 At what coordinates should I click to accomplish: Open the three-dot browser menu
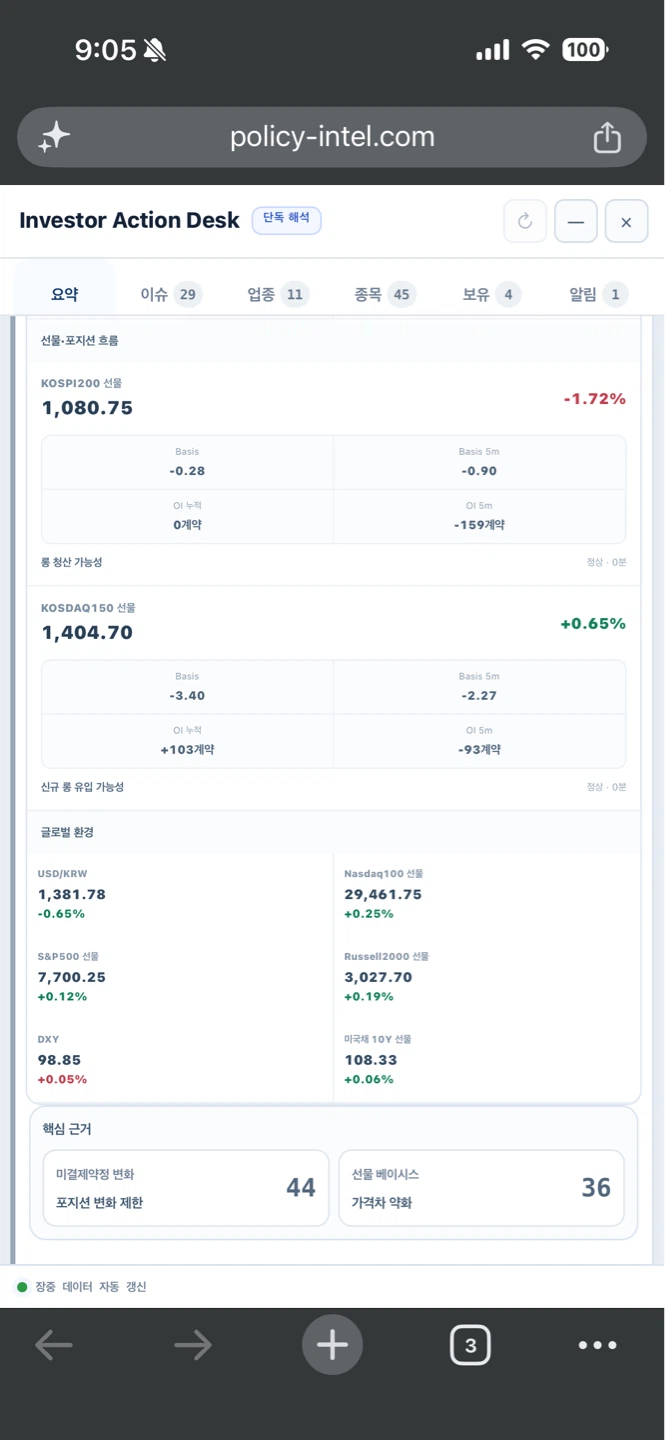[598, 1345]
